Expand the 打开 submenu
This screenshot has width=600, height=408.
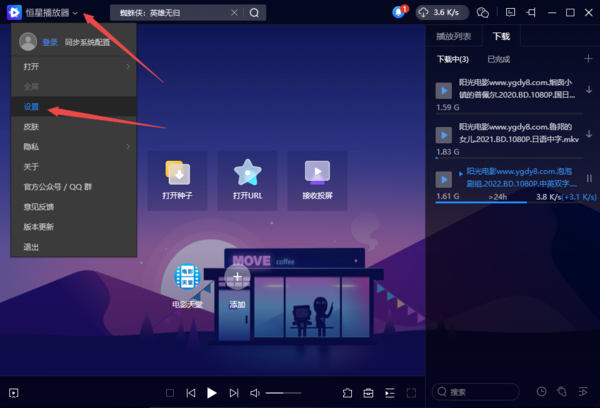tap(74, 67)
